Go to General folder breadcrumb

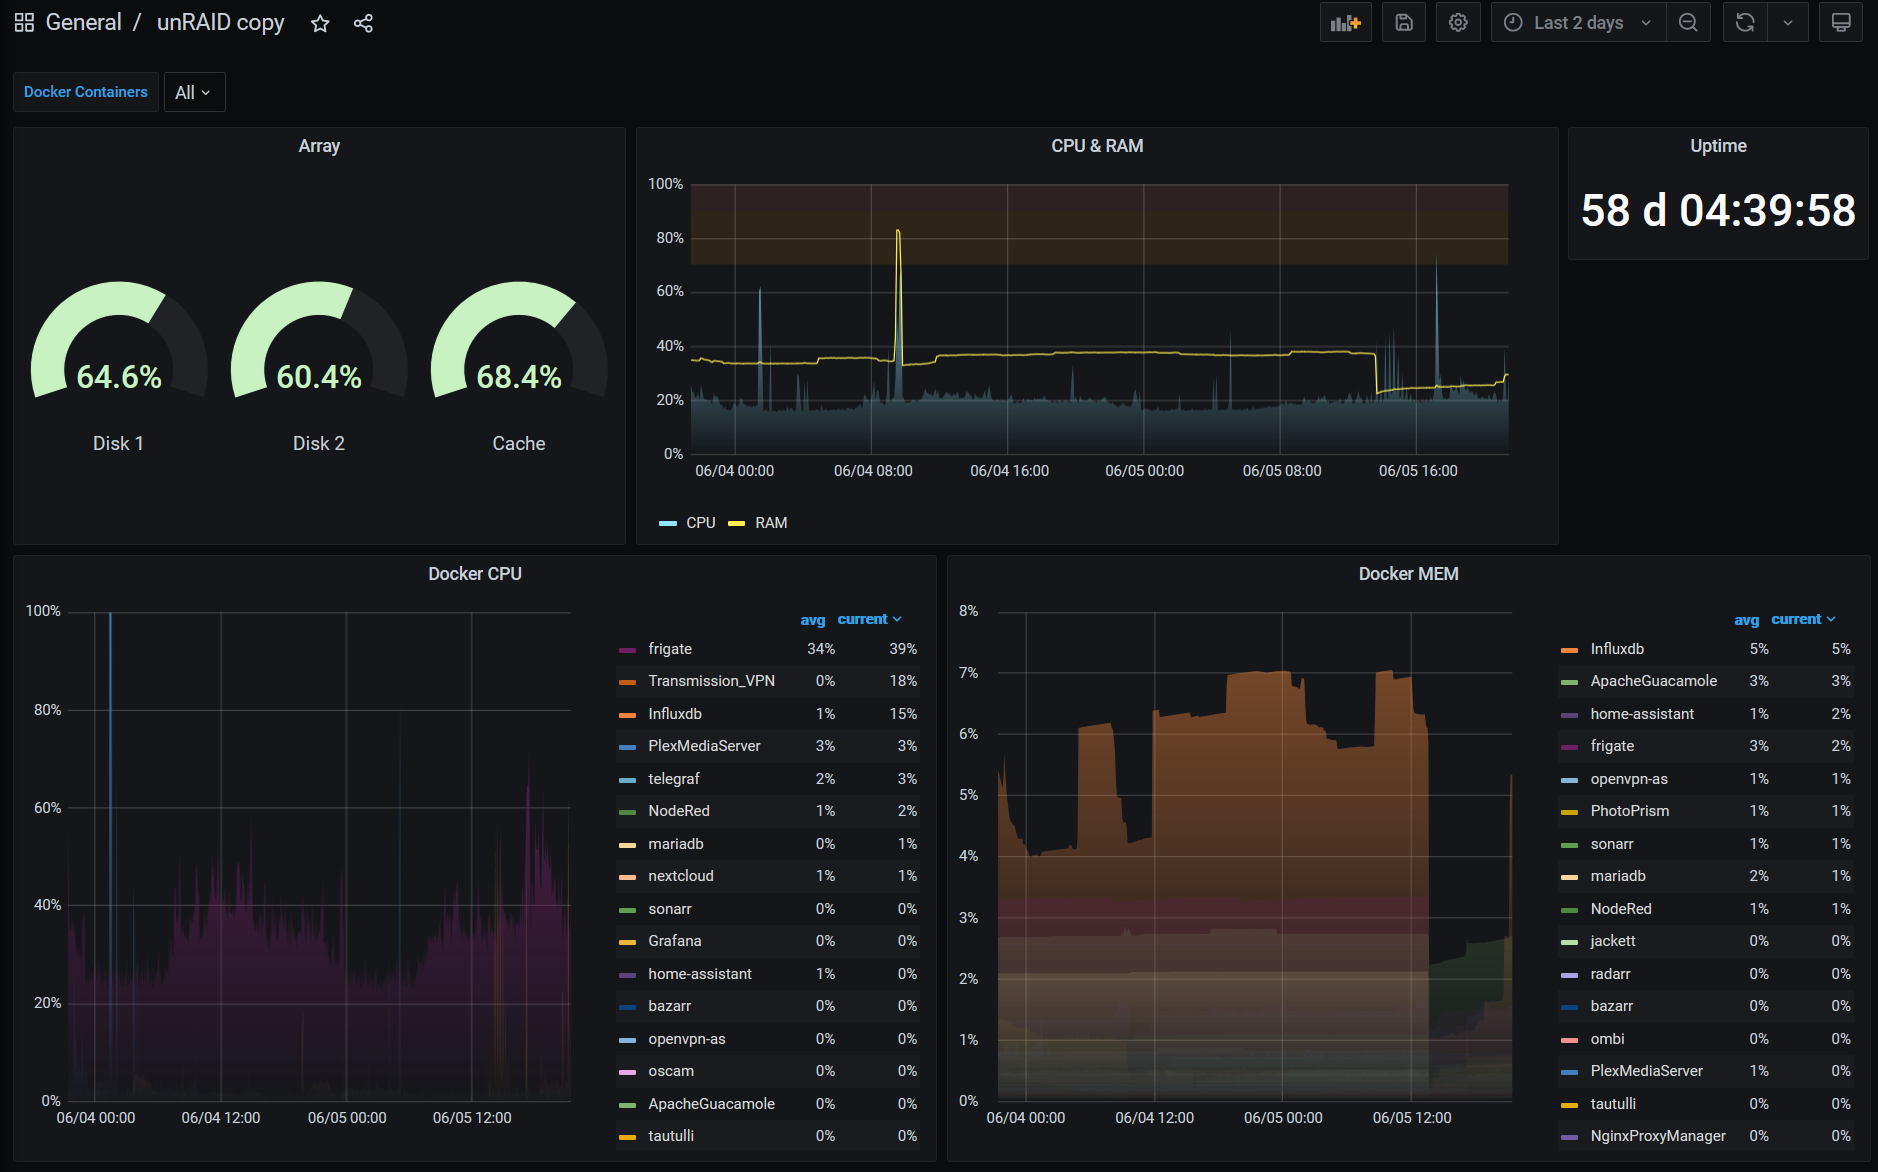(x=84, y=22)
